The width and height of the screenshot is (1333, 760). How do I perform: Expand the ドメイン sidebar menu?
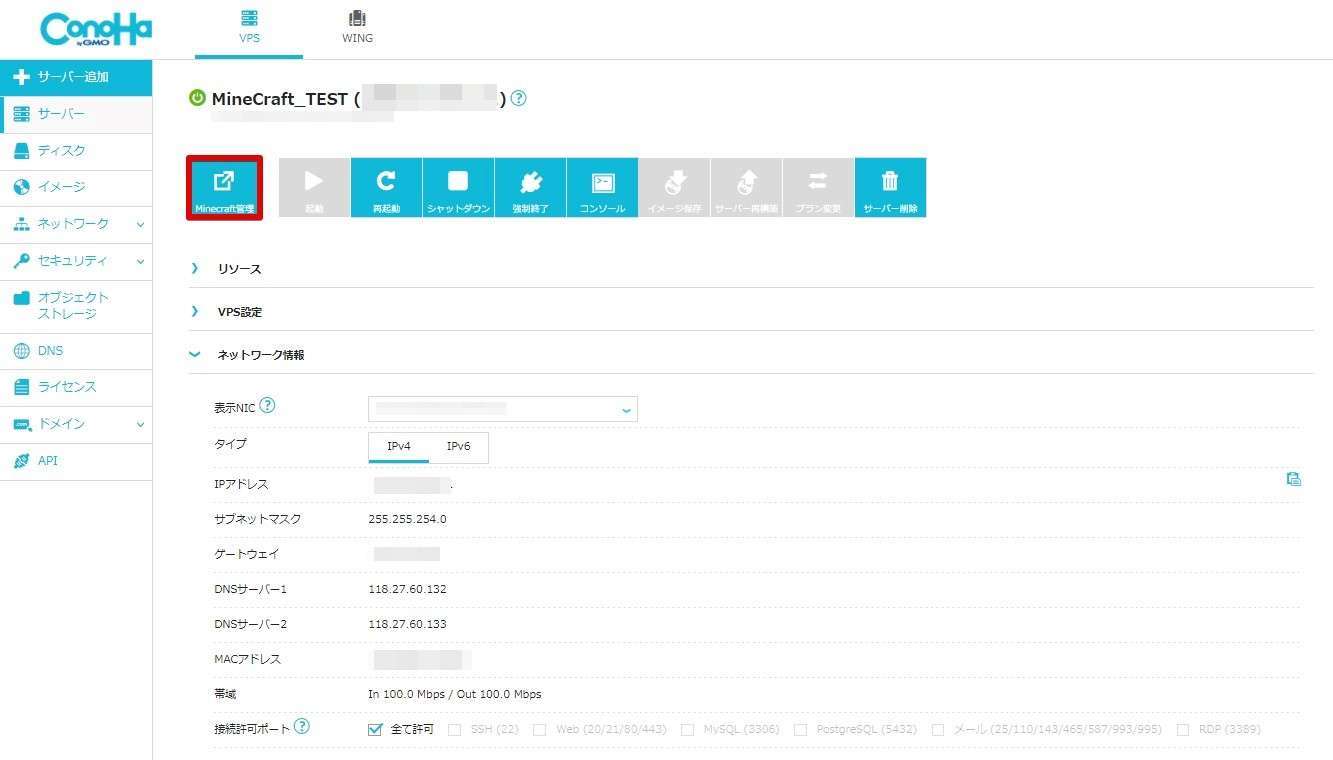(x=76, y=424)
